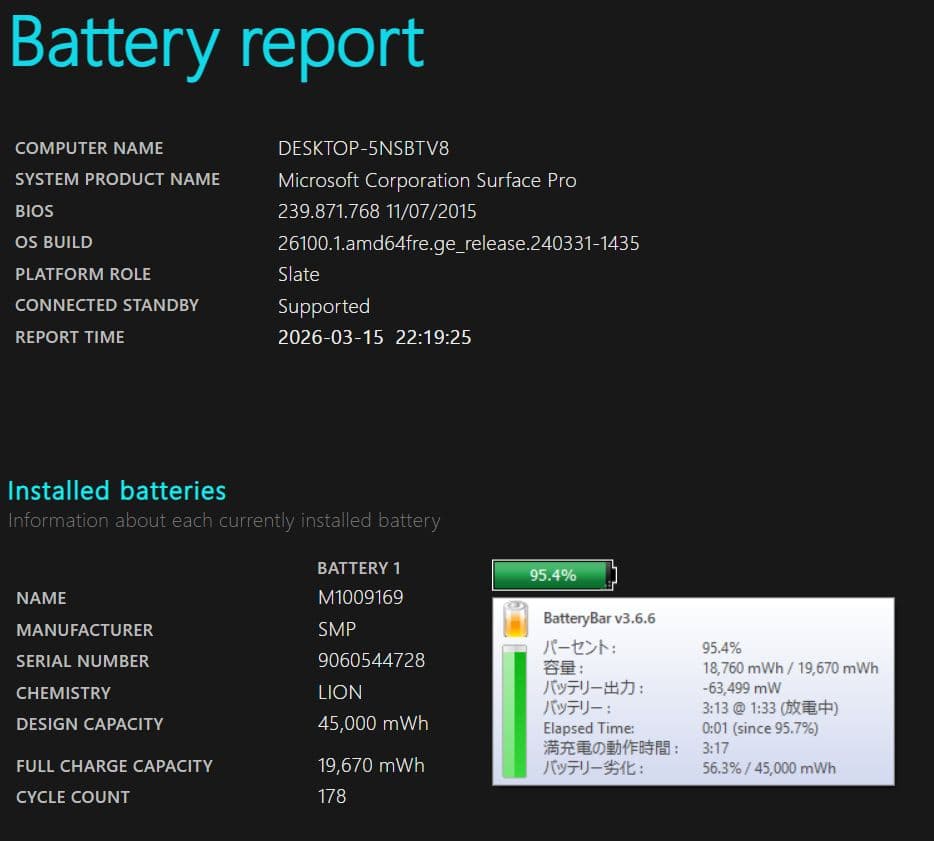Click the 'BIOS' label
934x841 pixels.
(x=35, y=211)
